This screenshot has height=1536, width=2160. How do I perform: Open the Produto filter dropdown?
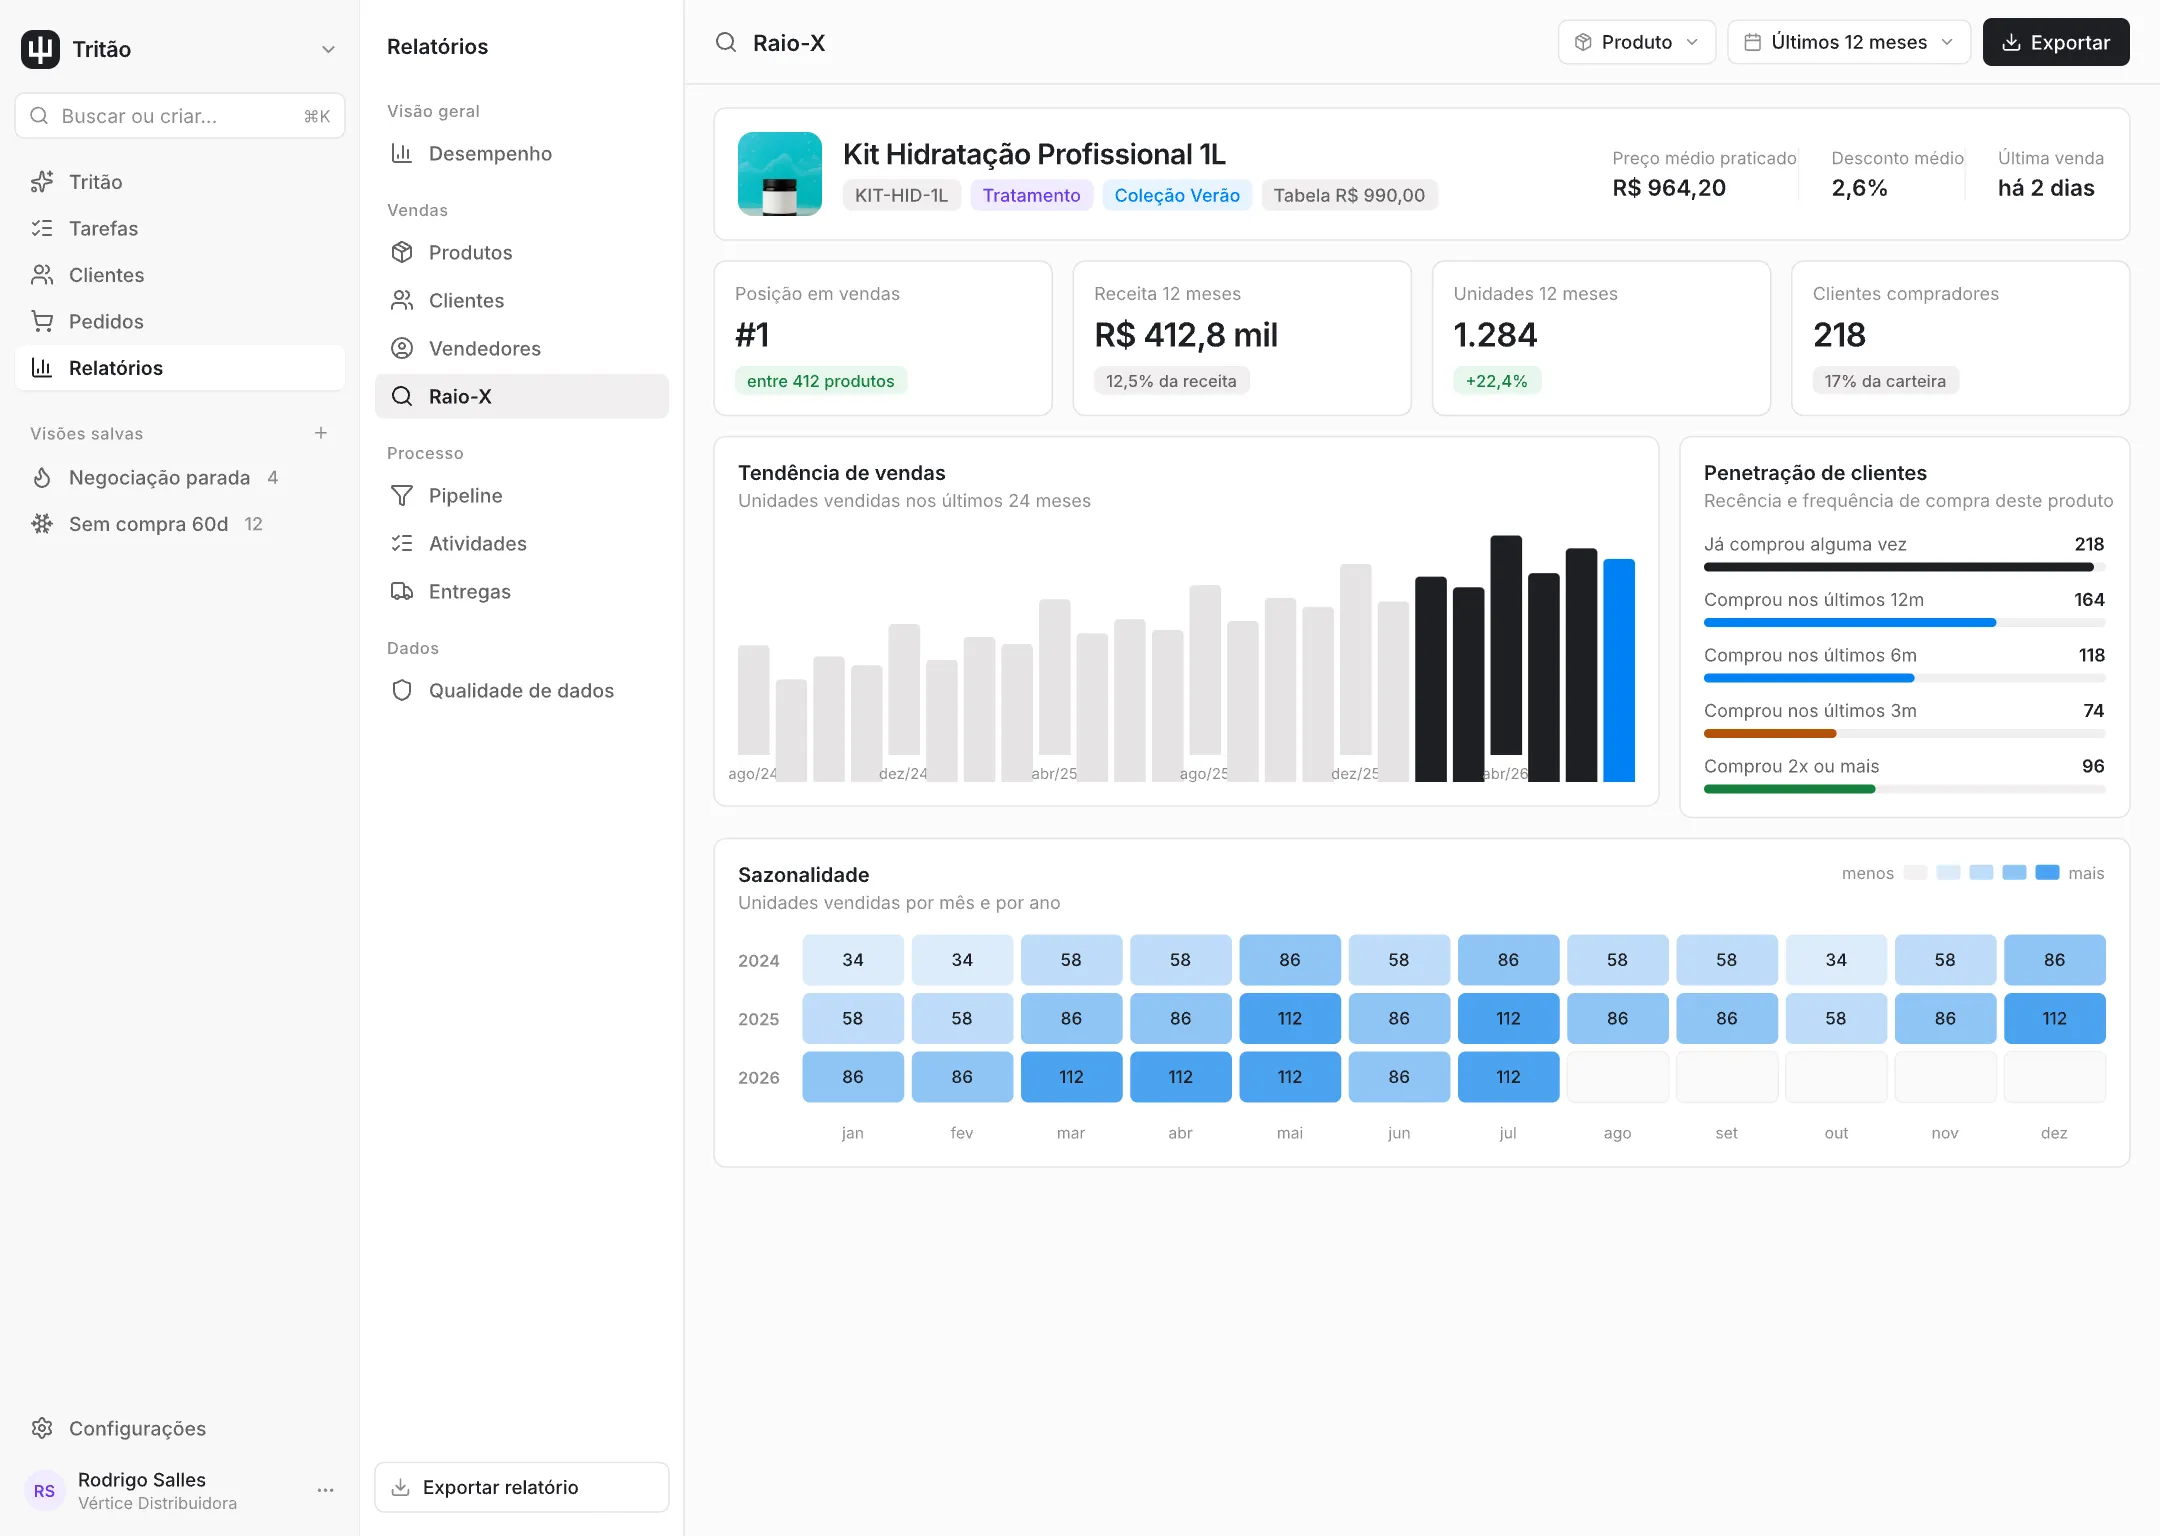[1637, 42]
